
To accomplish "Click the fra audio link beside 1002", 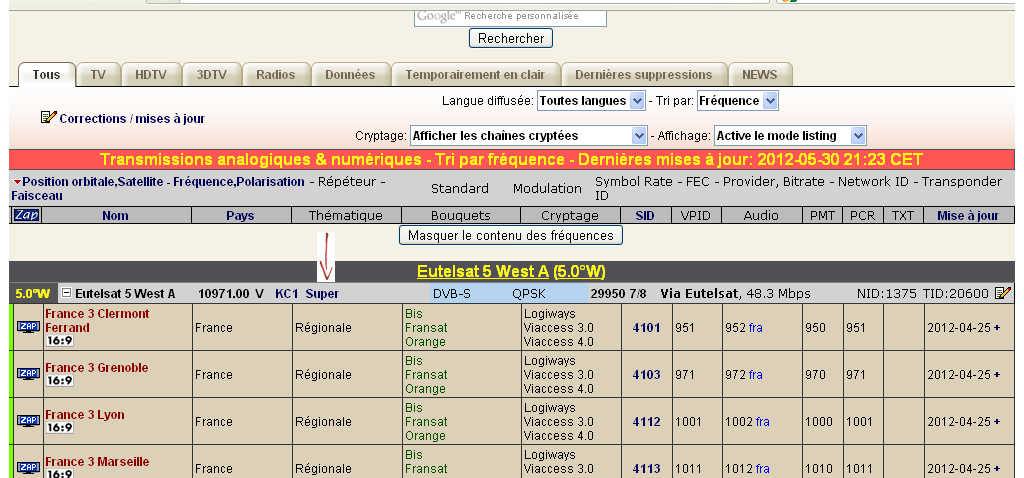I will (763, 422).
